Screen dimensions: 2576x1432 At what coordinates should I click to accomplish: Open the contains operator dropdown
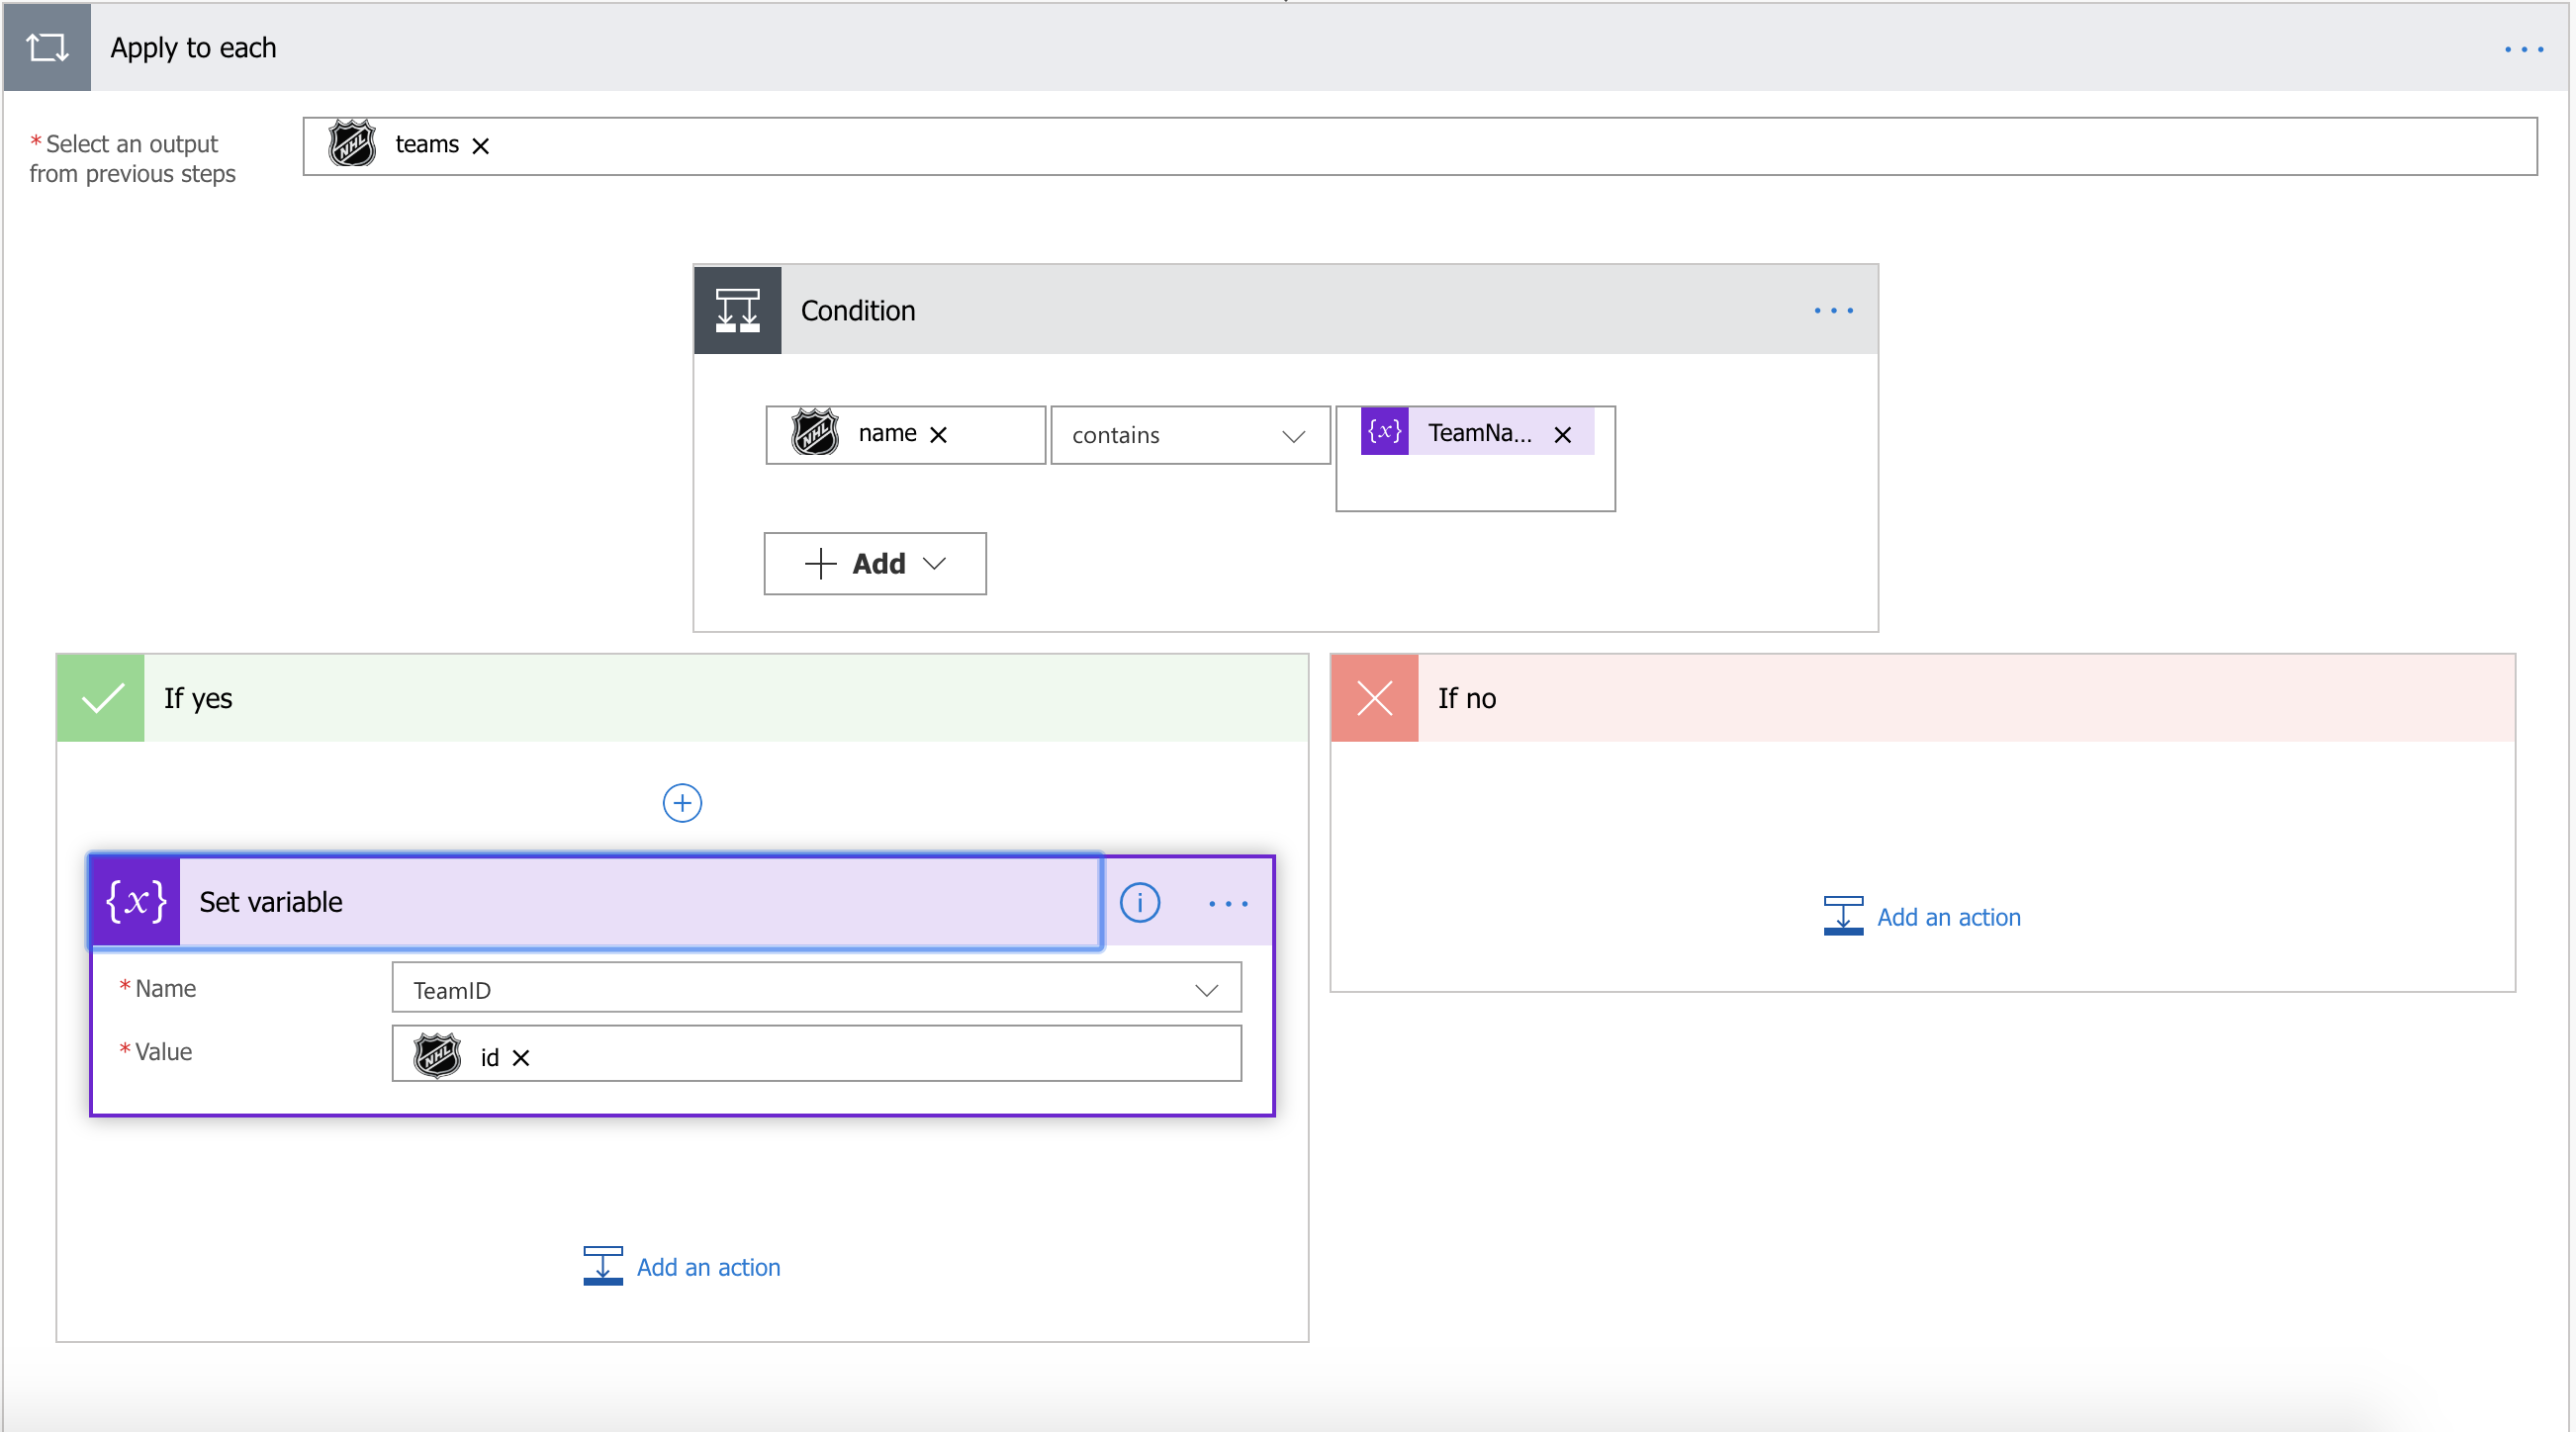pyautogui.click(x=1189, y=435)
